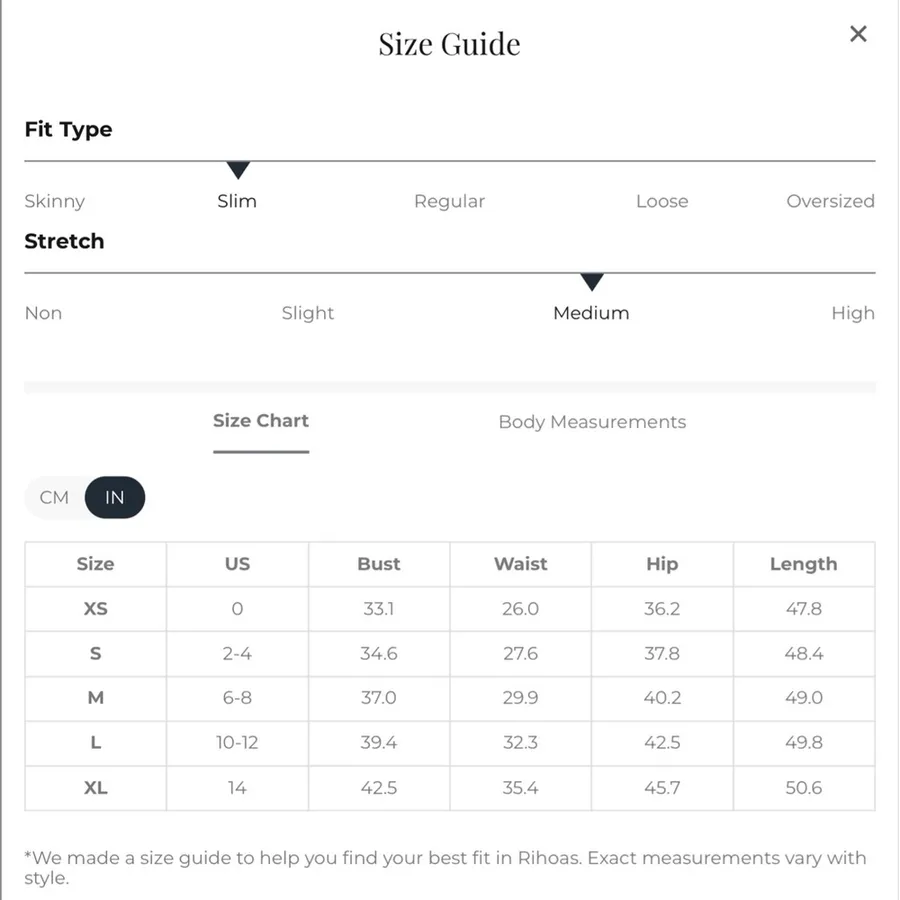Click the Length column header

click(804, 564)
